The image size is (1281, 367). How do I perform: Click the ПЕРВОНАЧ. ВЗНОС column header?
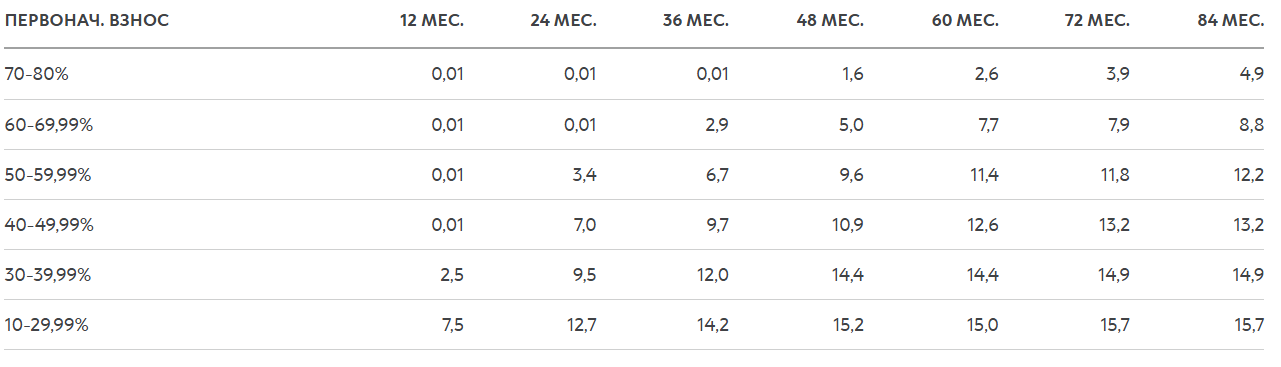point(87,22)
